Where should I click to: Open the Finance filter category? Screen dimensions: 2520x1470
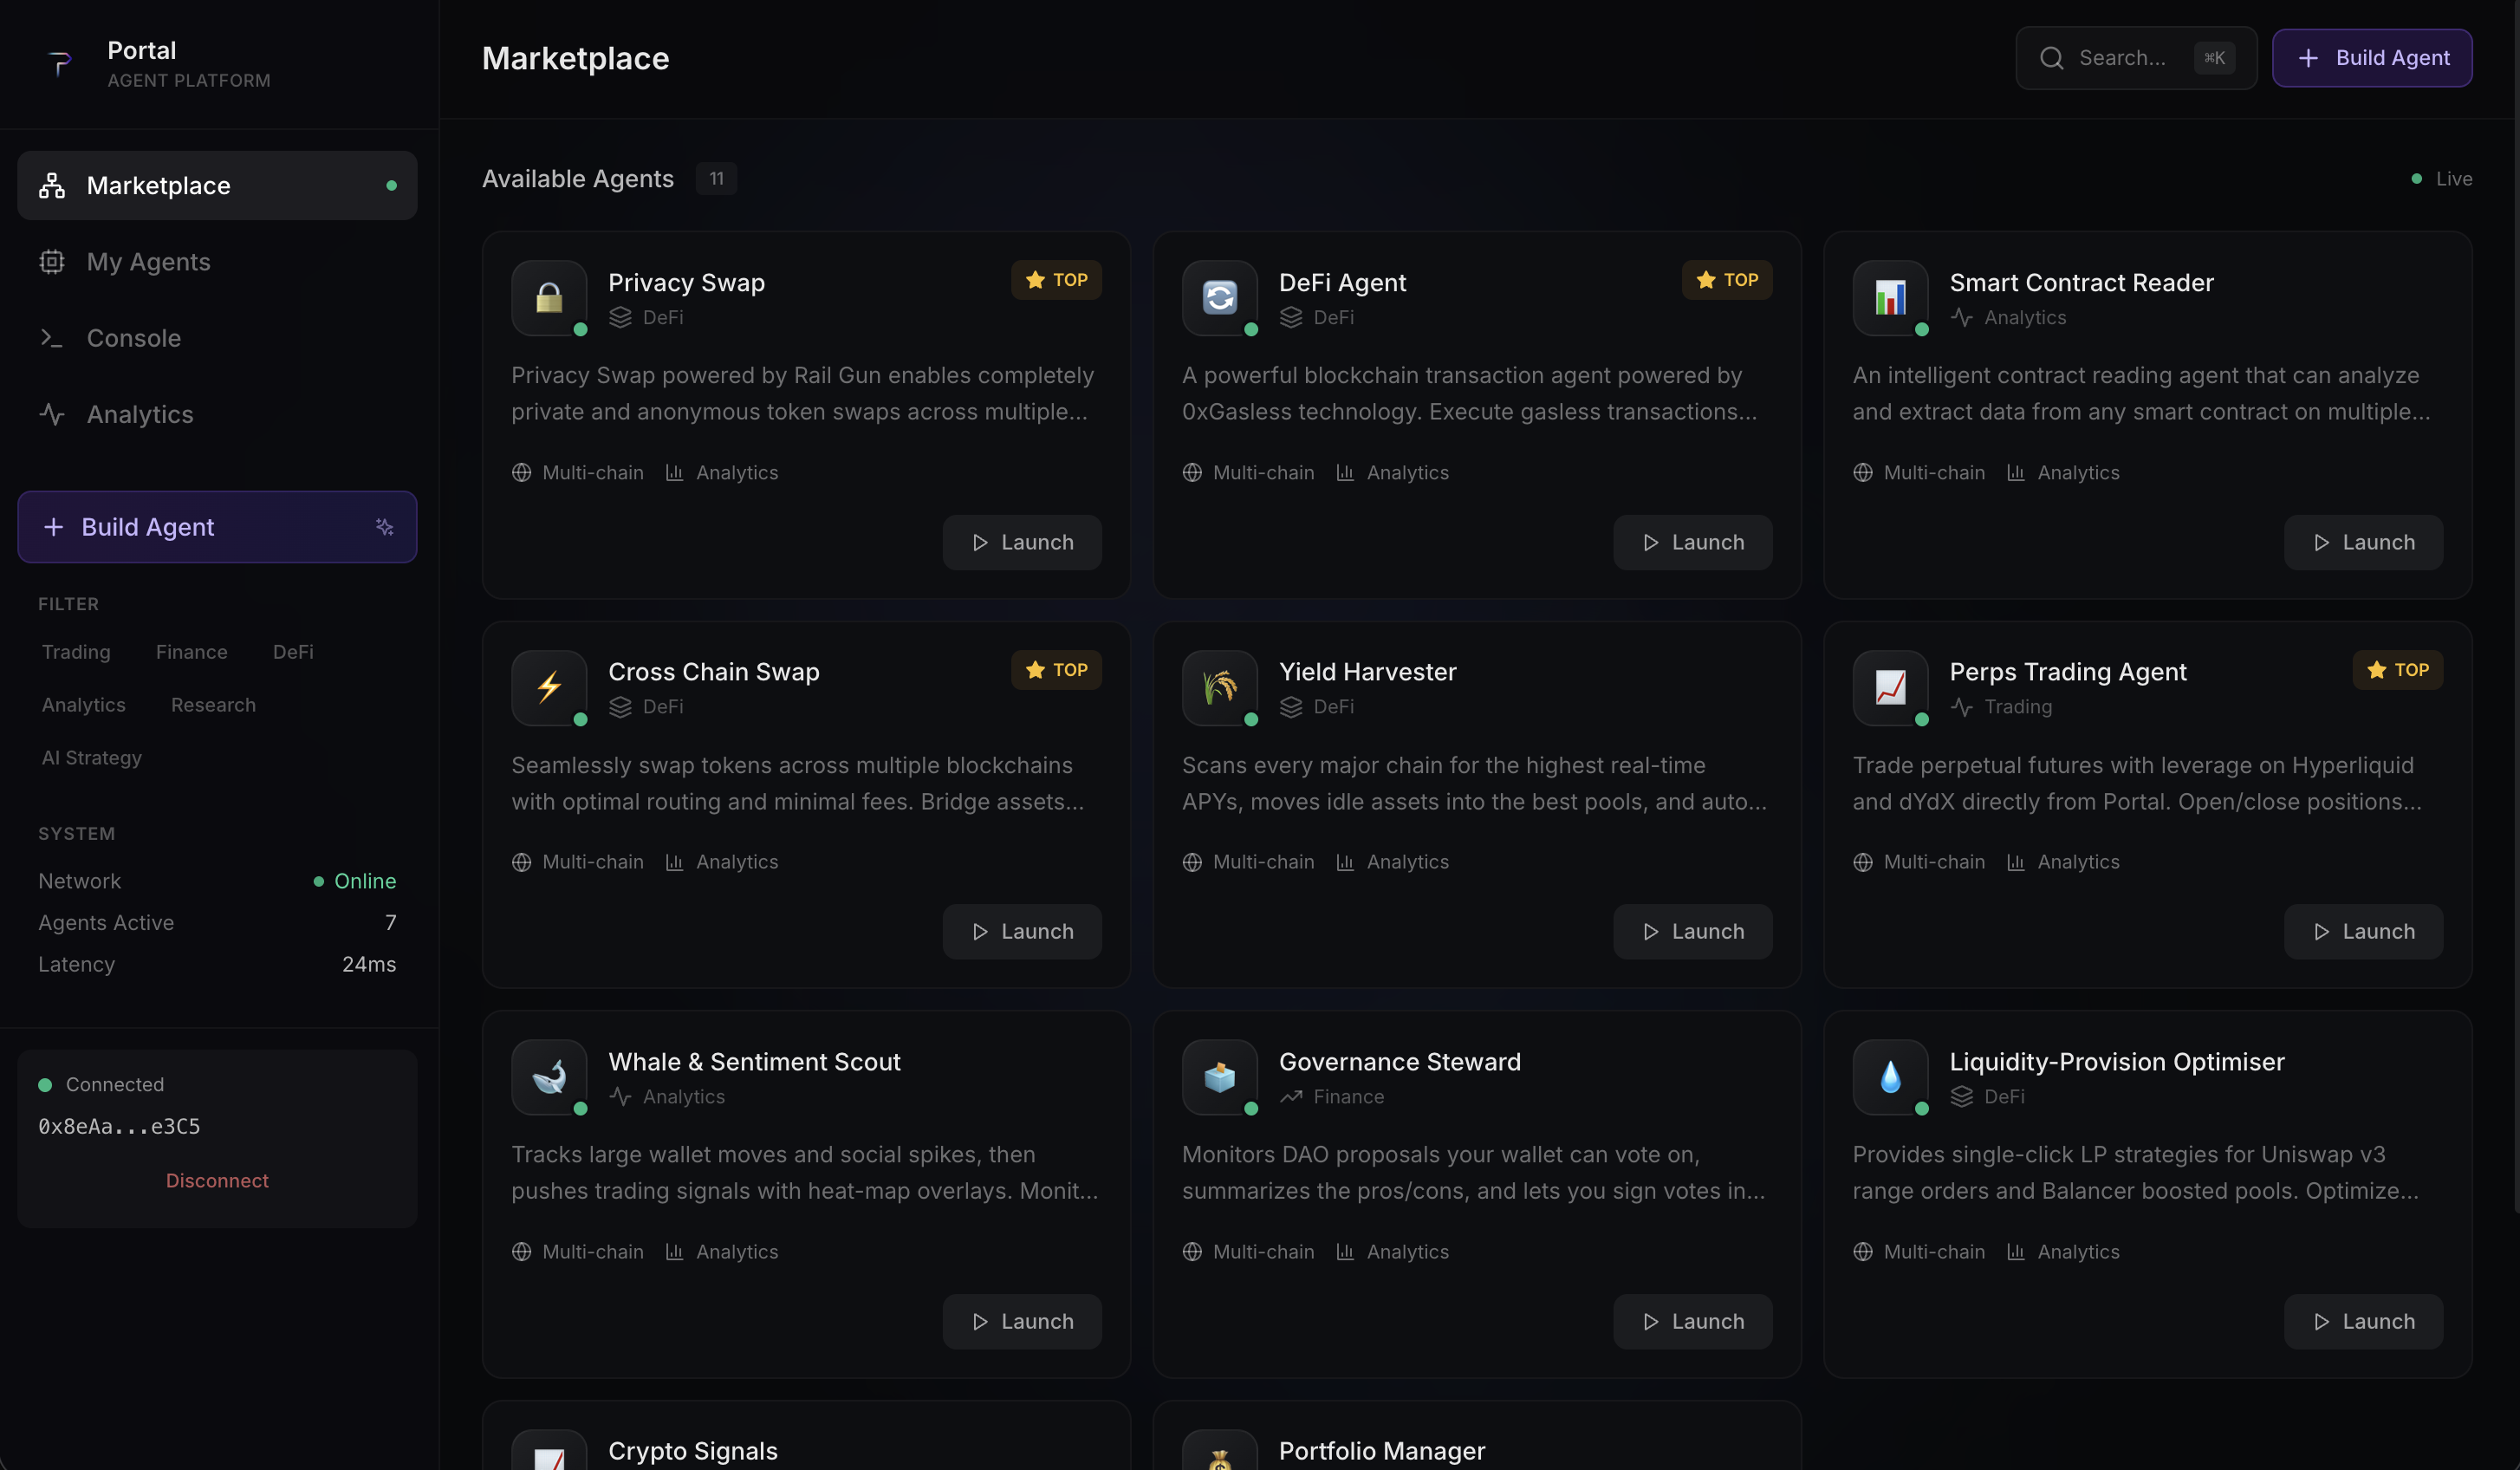click(x=192, y=651)
